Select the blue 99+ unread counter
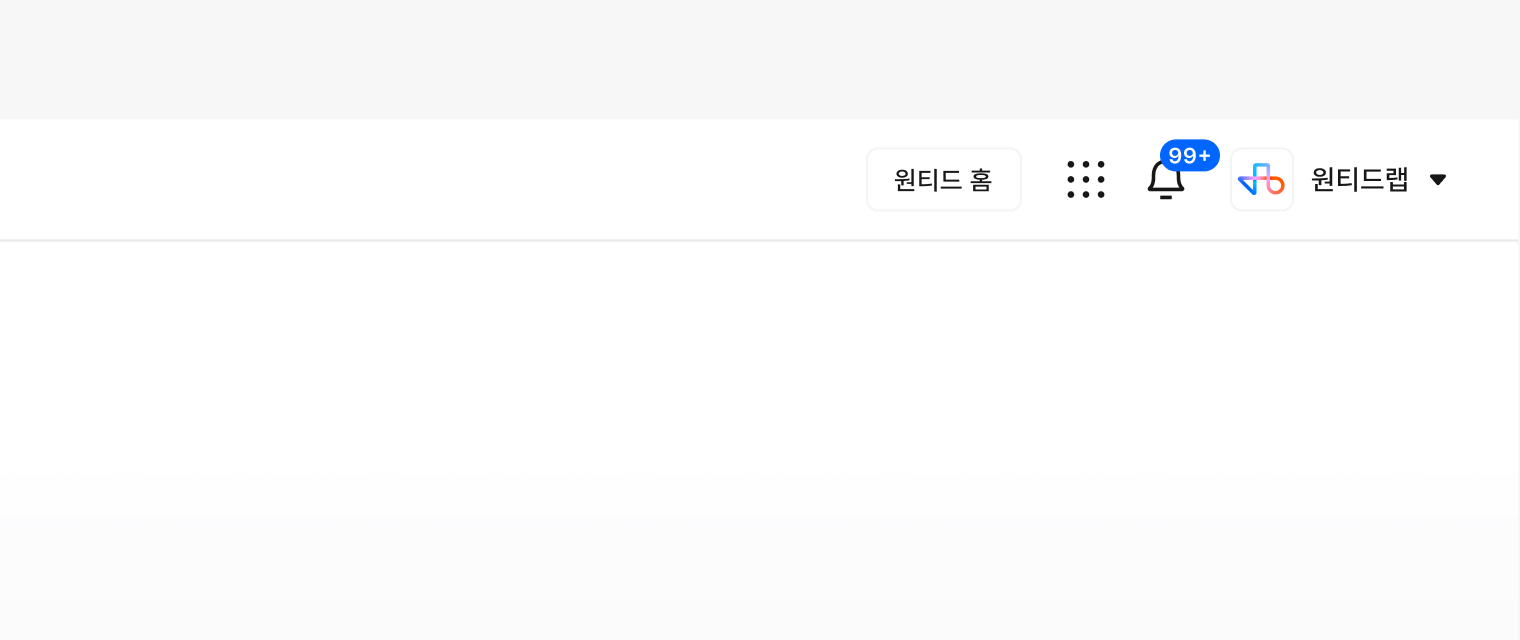Viewport: 1520px width, 640px height. pyautogui.click(x=1189, y=155)
